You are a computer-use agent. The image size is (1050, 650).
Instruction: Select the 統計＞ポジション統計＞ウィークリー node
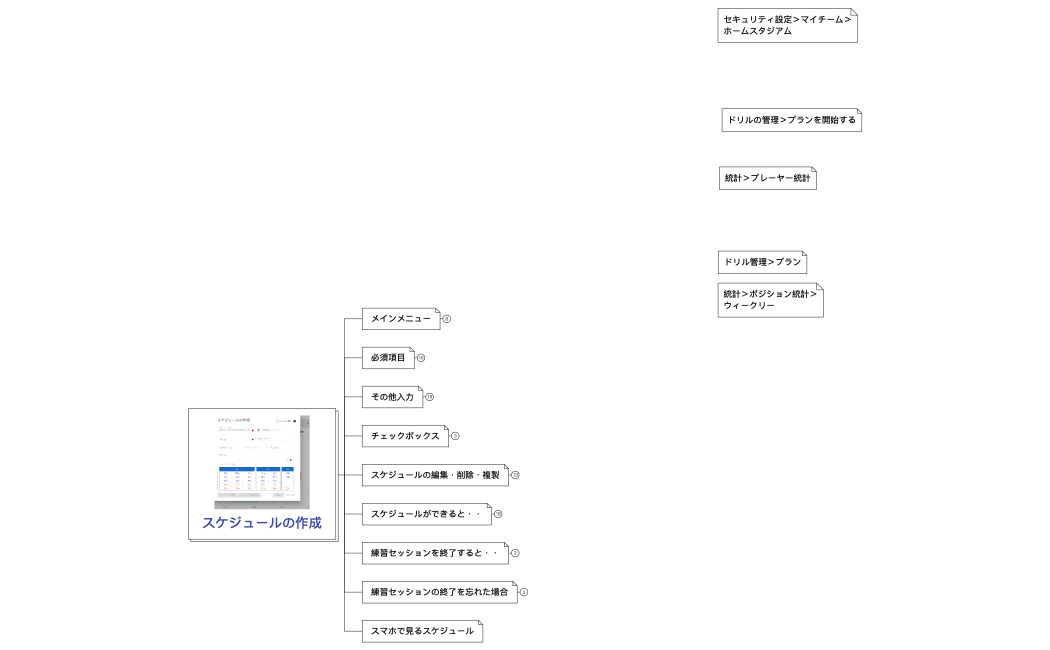coord(769,298)
